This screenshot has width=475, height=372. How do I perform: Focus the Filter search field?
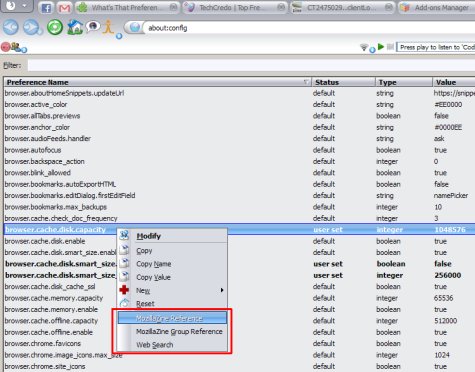coord(251,65)
